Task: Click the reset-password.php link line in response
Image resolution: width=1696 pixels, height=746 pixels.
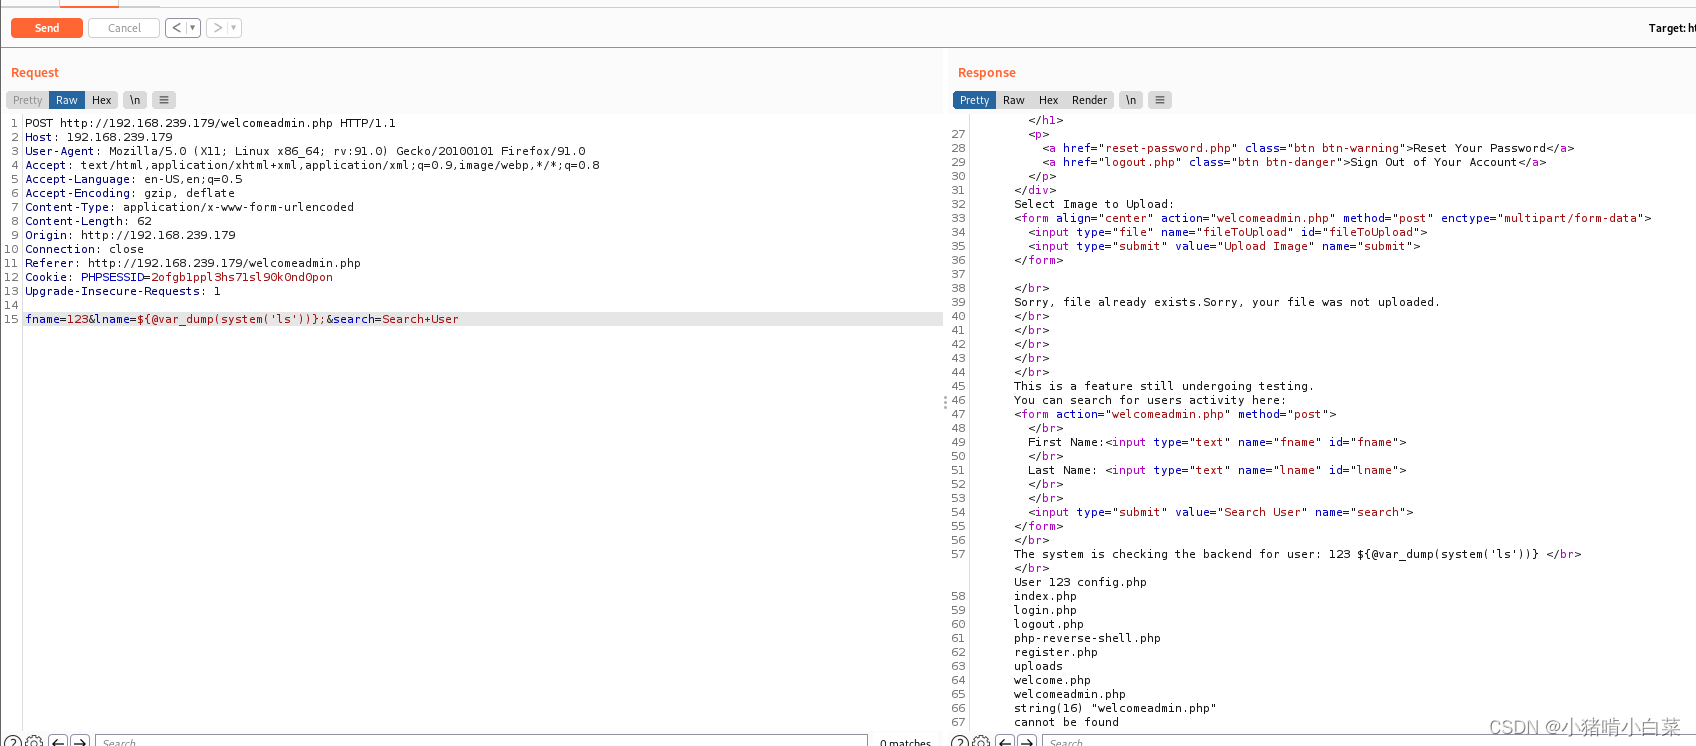Action: click(x=1308, y=148)
